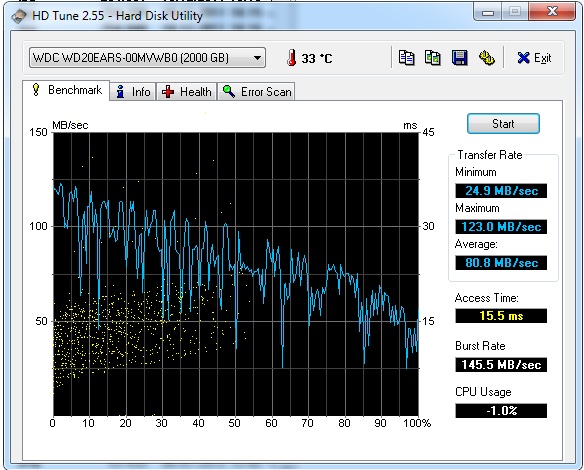Click the MB/sec axis label

tap(70, 125)
